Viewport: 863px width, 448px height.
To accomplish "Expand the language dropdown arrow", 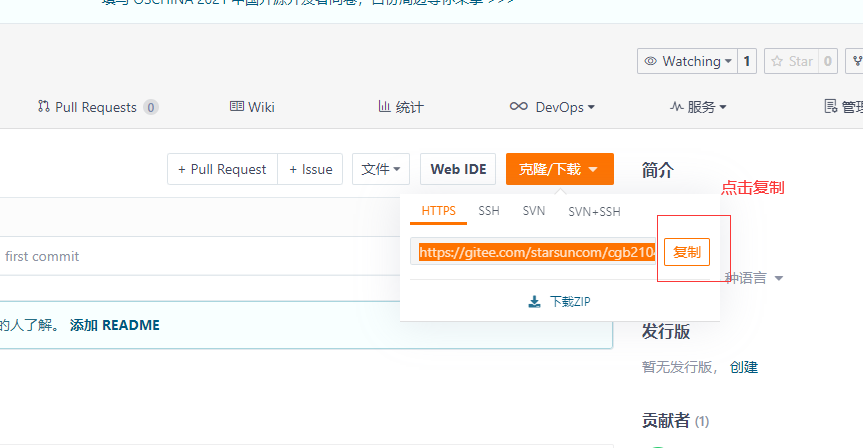I will coord(779,278).
